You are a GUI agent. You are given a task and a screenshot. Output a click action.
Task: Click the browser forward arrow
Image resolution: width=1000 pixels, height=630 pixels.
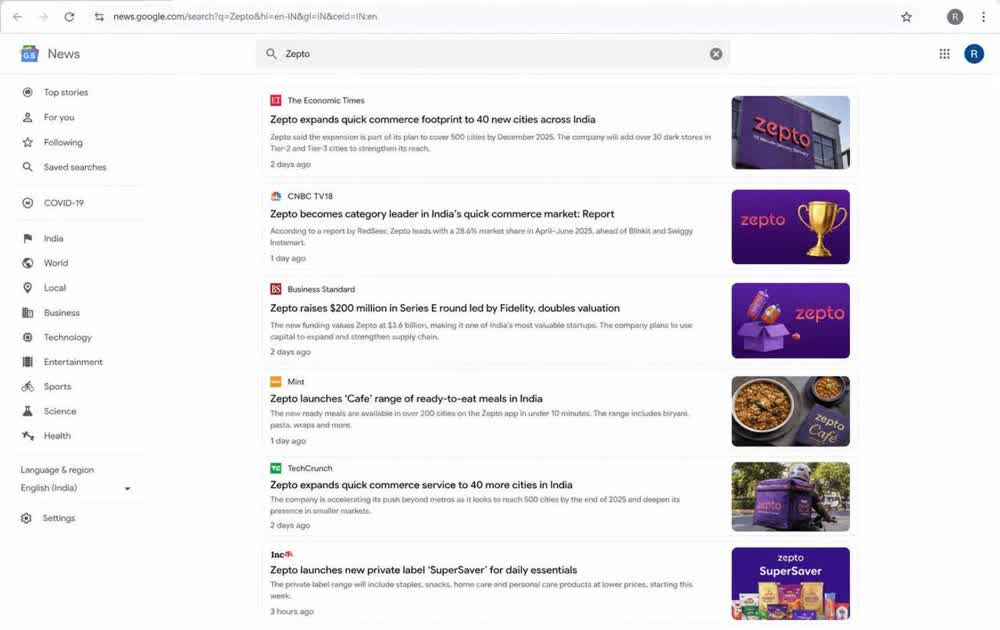click(x=43, y=17)
